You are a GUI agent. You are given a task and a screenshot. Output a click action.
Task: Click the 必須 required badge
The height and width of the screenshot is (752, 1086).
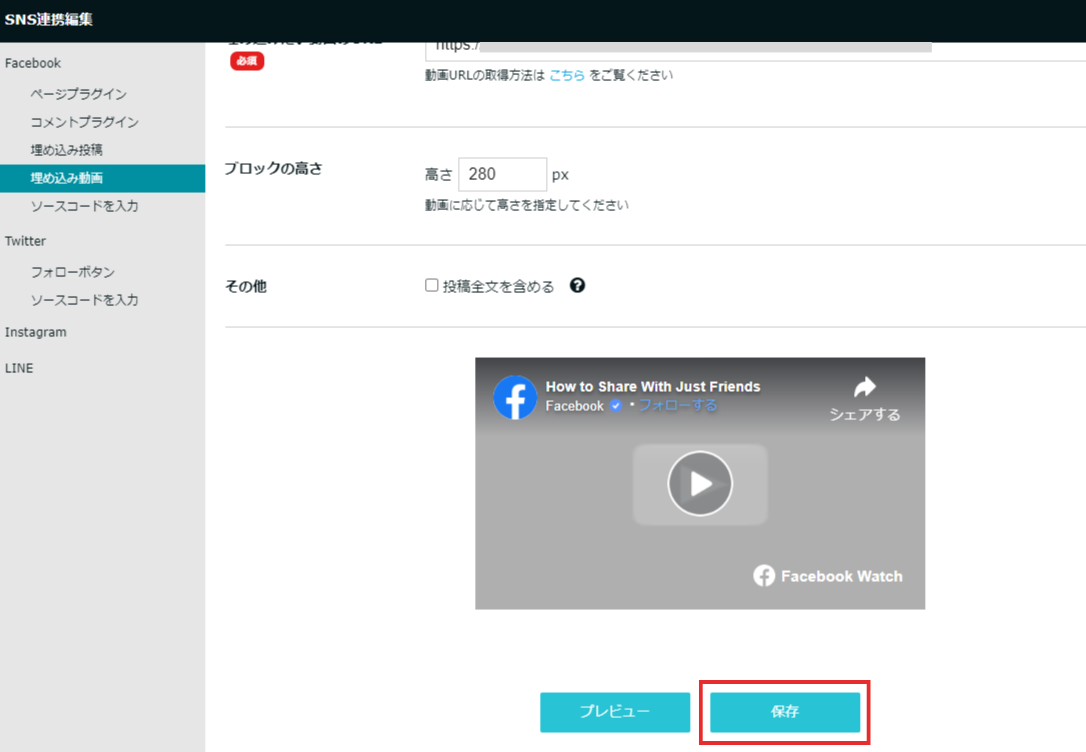click(x=247, y=61)
